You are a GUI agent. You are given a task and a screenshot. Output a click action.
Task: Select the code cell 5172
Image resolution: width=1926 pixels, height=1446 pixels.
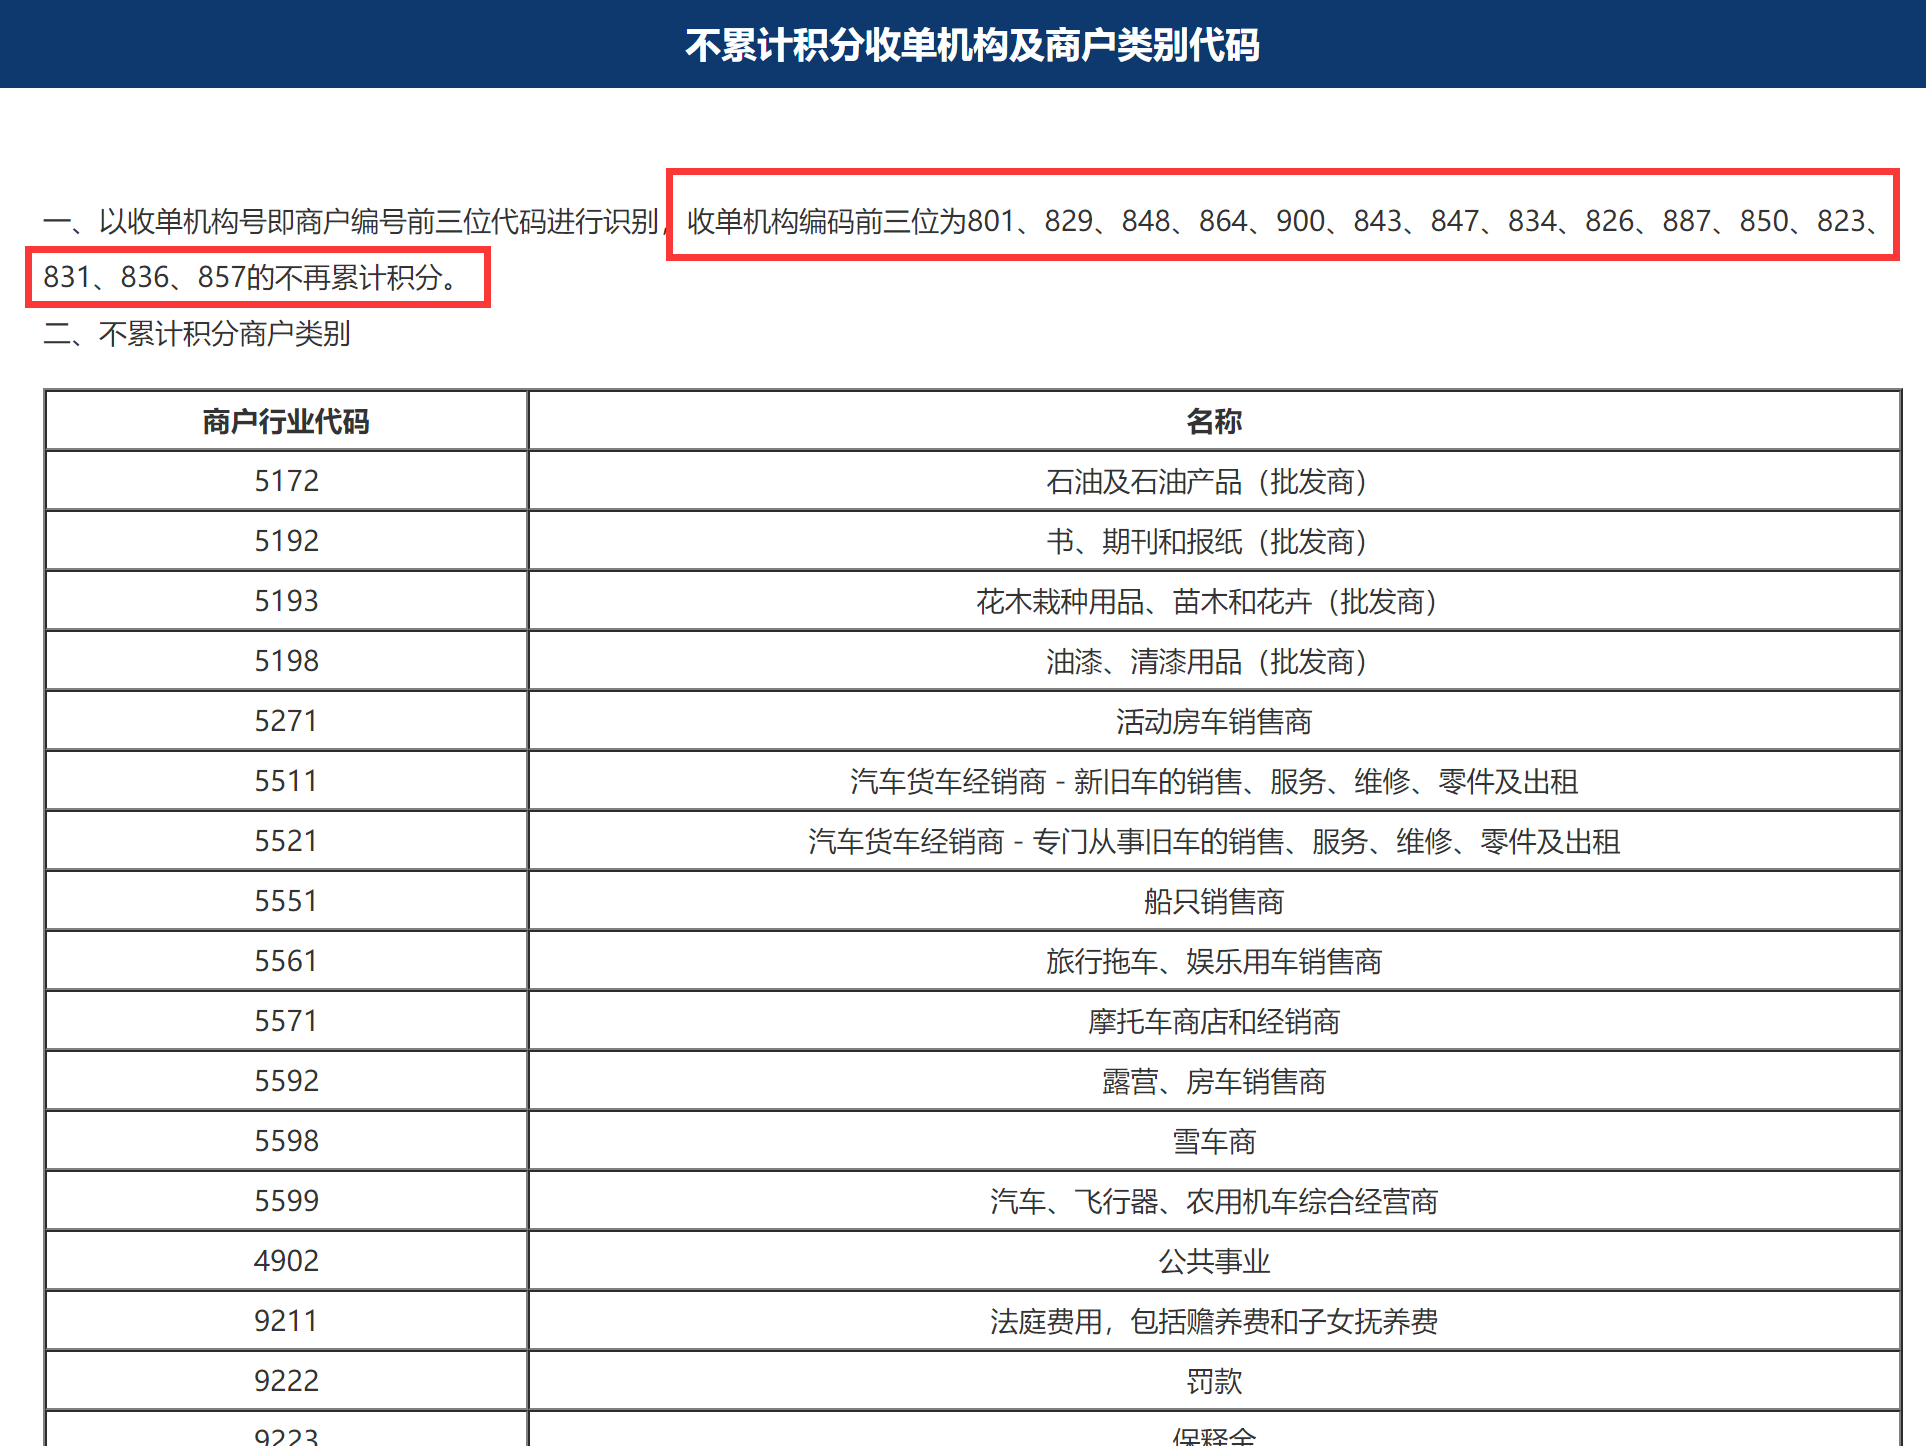[x=286, y=481]
